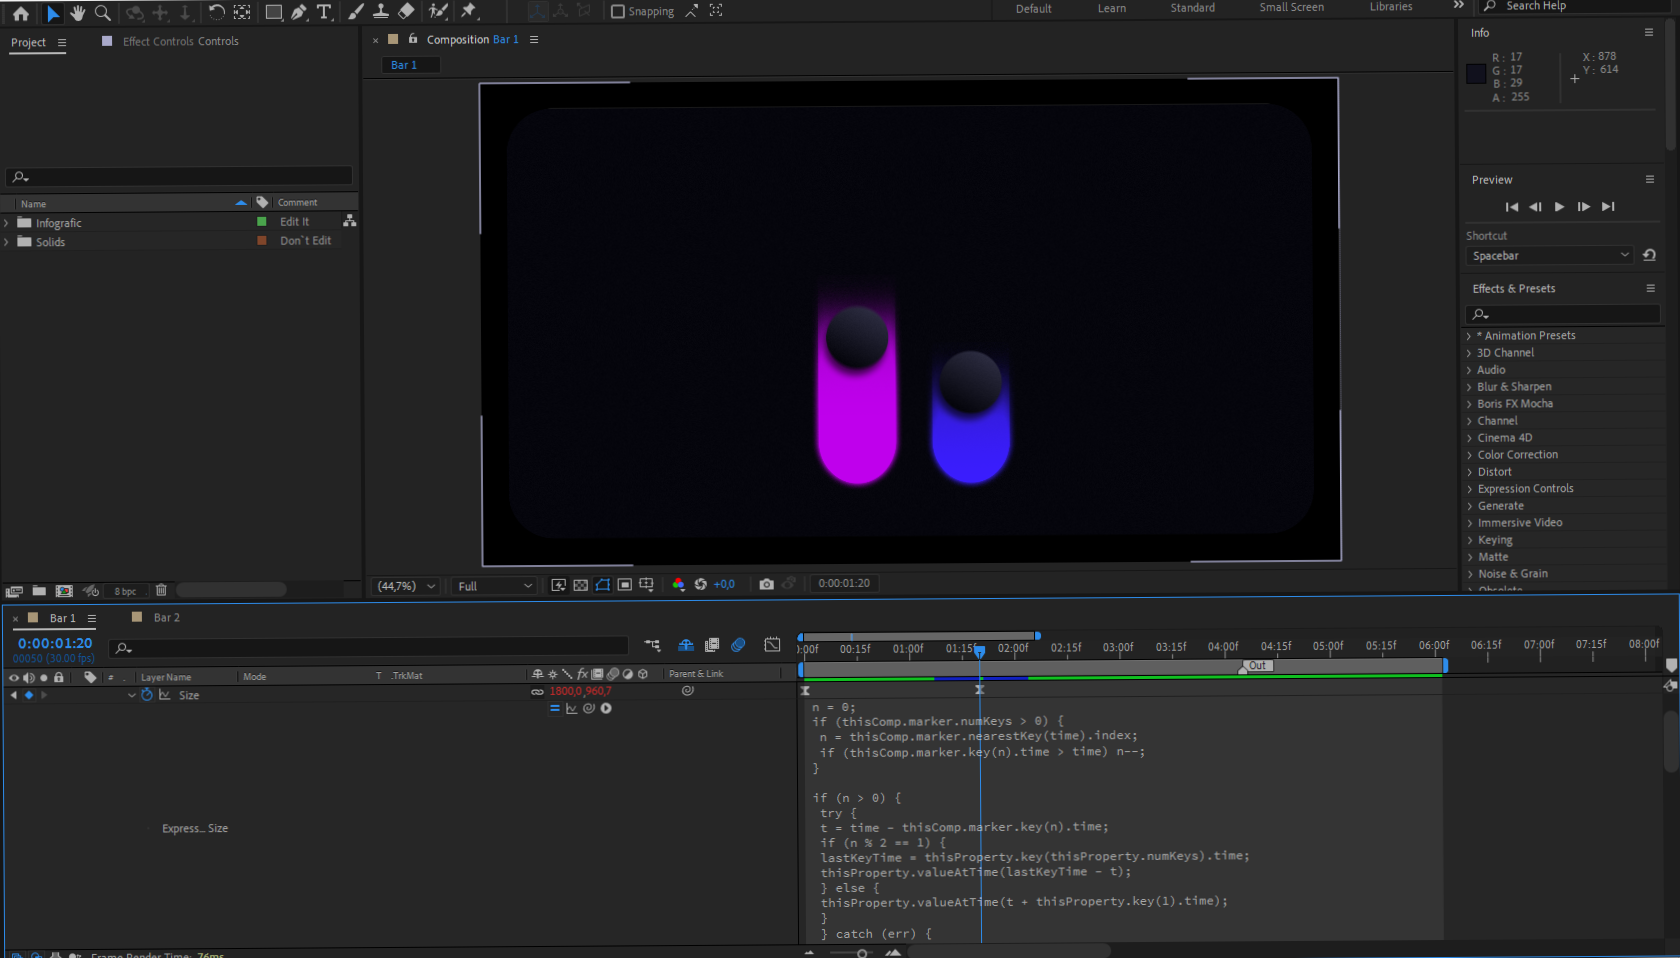Click the Libraries workspace label
This screenshot has height=958, width=1680.
(x=1390, y=7)
